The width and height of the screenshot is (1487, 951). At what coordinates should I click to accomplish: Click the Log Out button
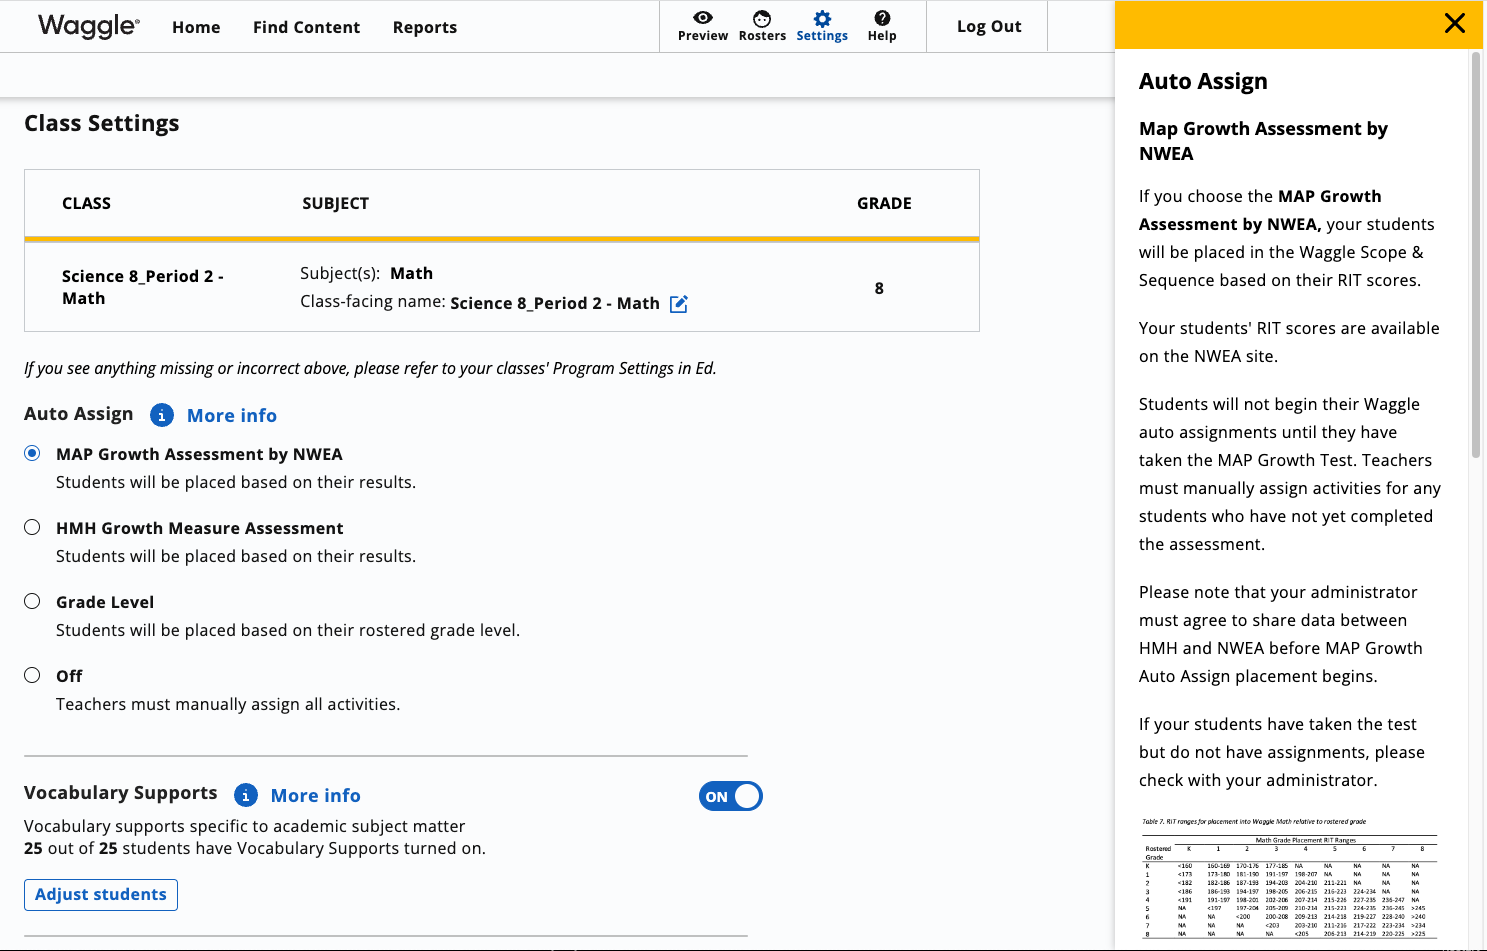(x=987, y=26)
